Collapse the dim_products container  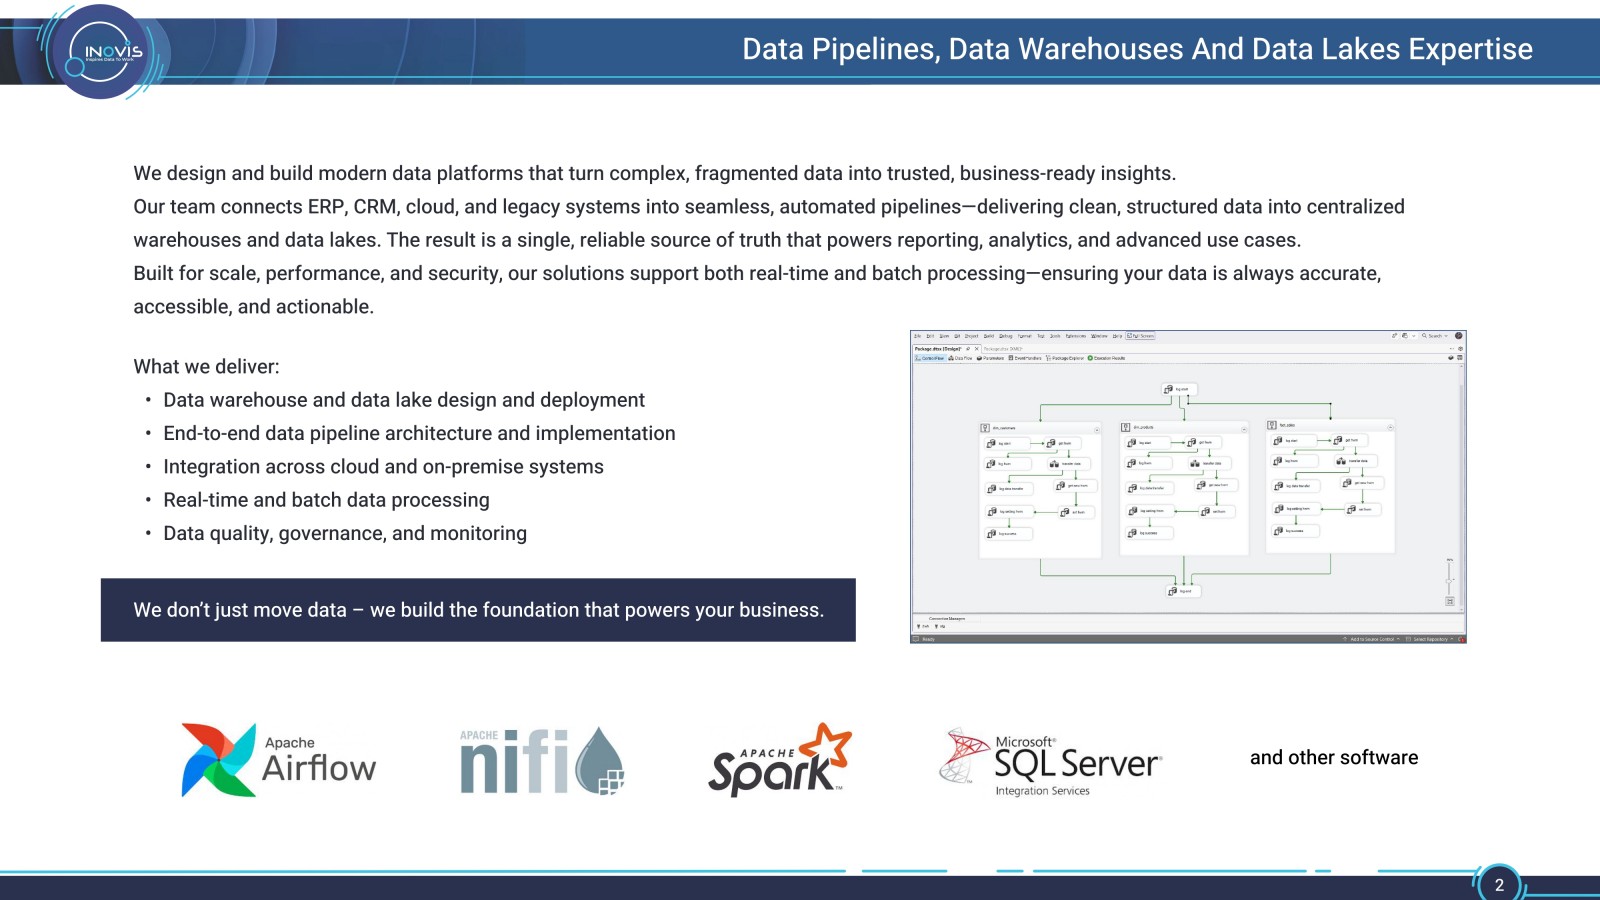(x=1244, y=429)
